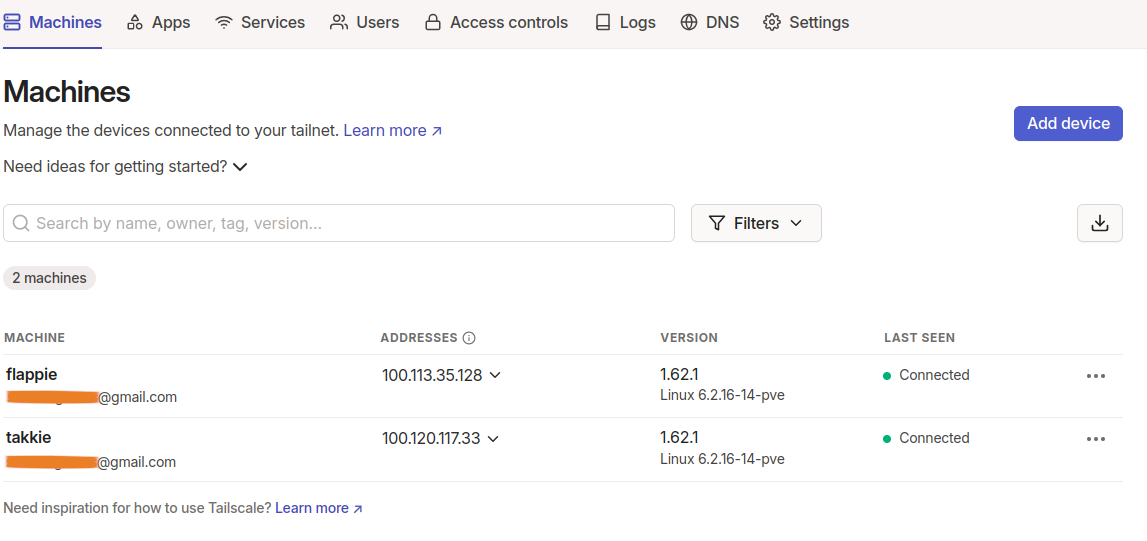Click the gmail owner under flappie
1147x541 pixels.
tap(91, 397)
